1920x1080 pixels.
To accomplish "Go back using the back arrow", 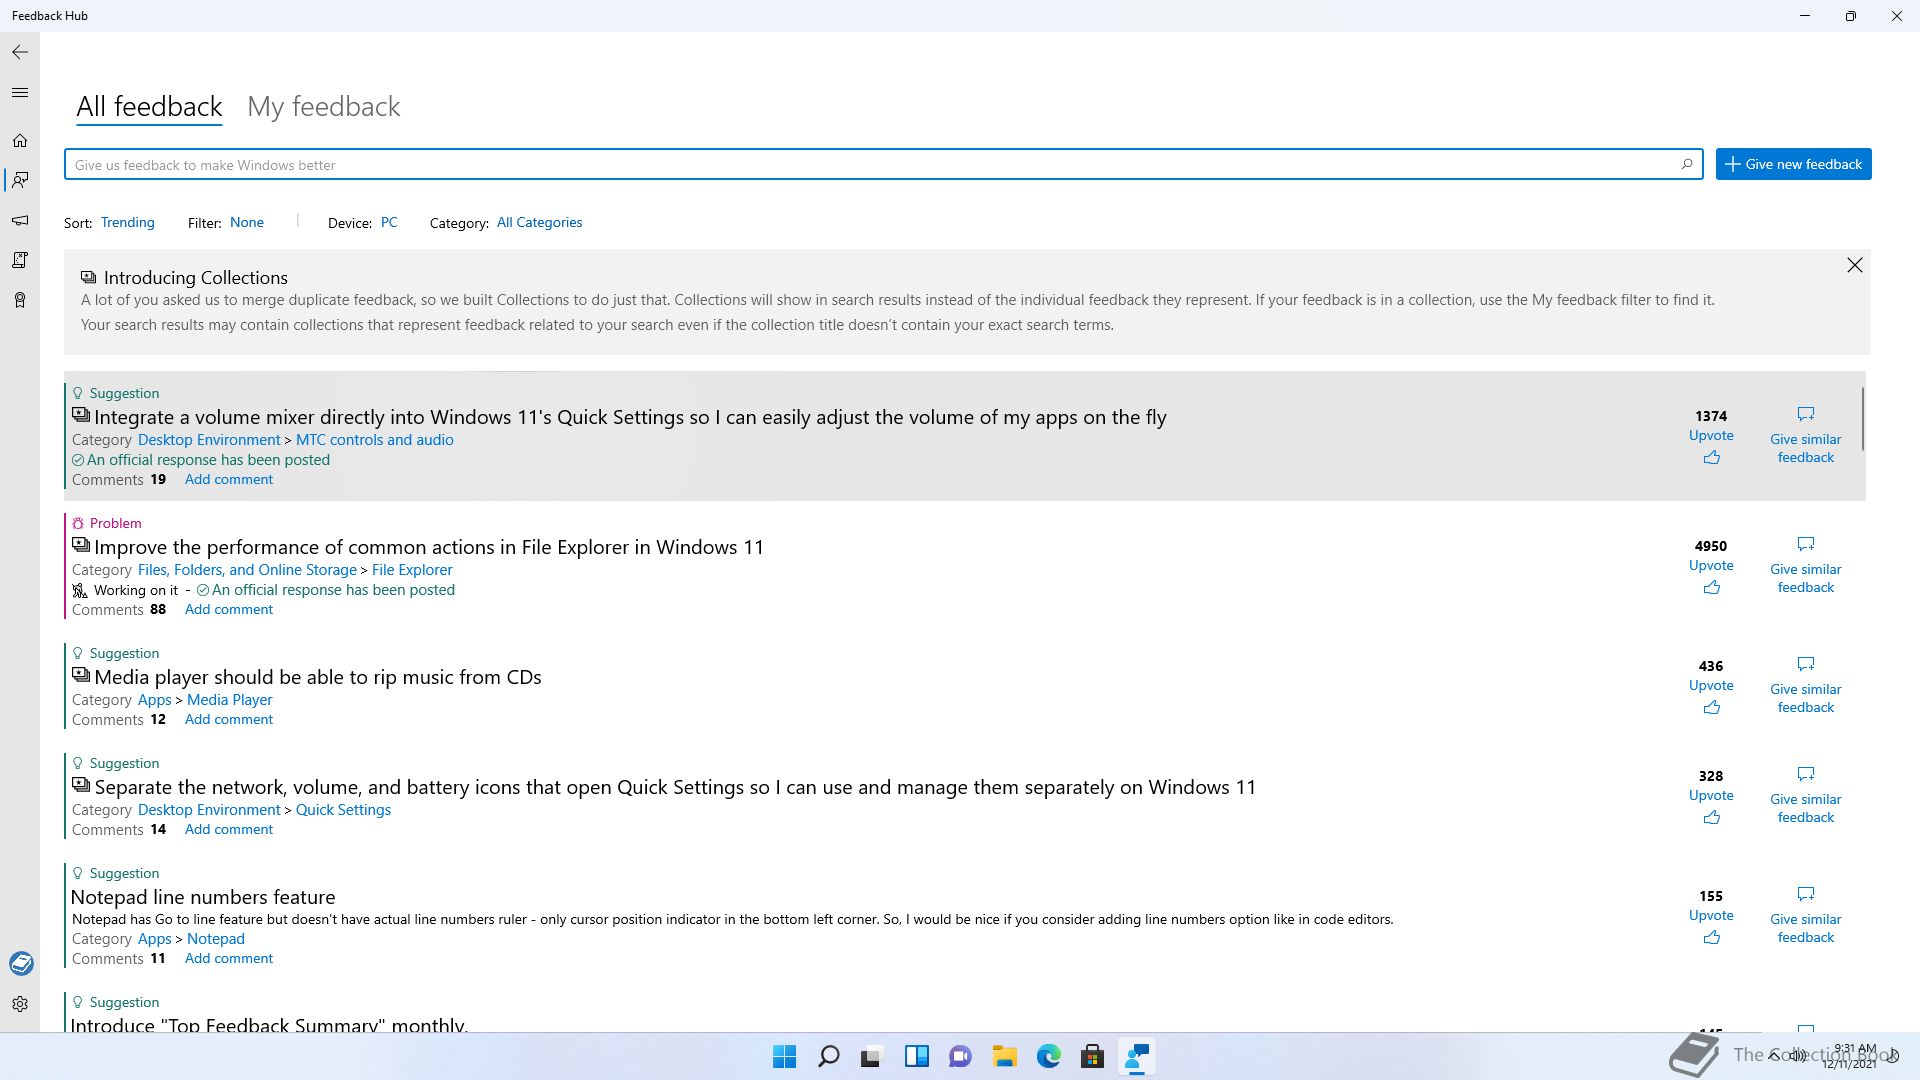I will 20,52.
